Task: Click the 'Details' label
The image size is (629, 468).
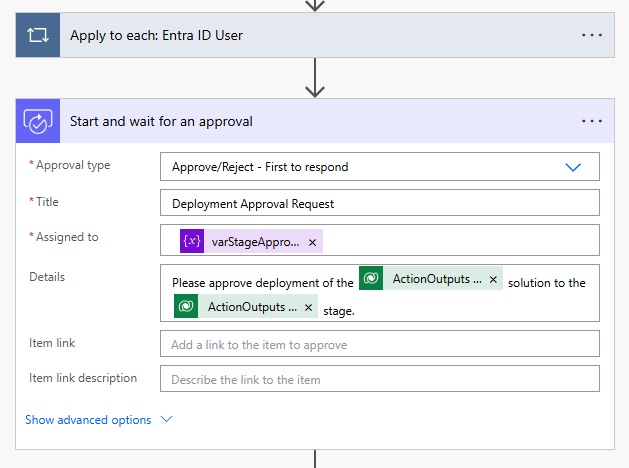Action: (47, 277)
